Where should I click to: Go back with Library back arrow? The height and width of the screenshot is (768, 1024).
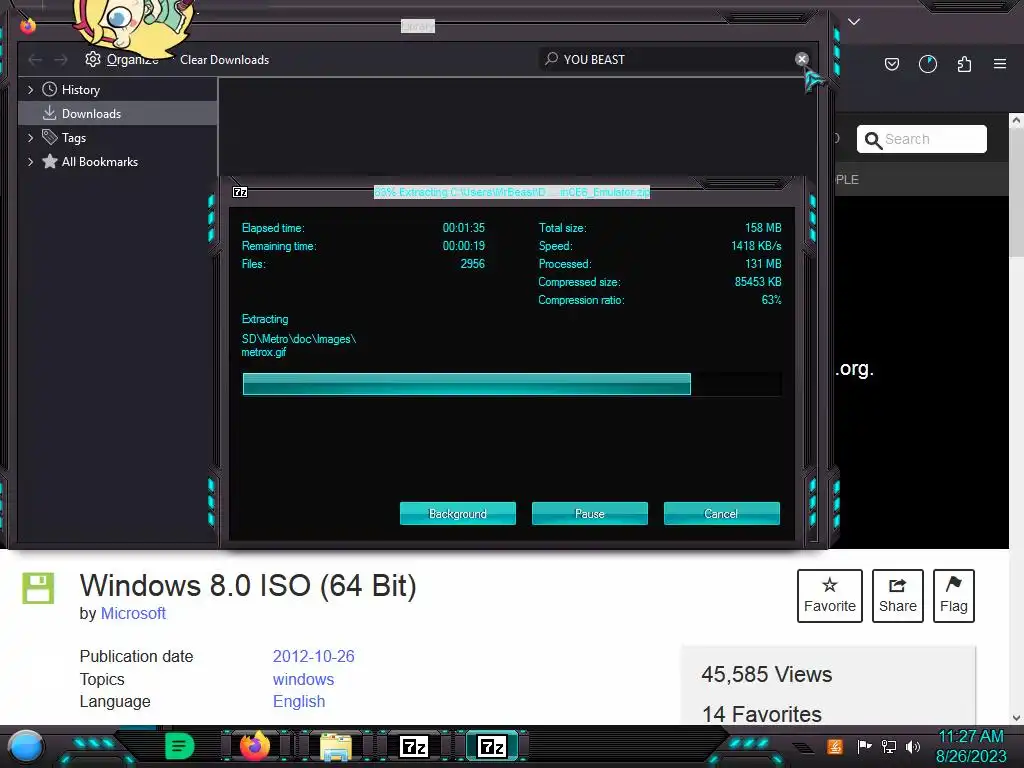(35, 59)
